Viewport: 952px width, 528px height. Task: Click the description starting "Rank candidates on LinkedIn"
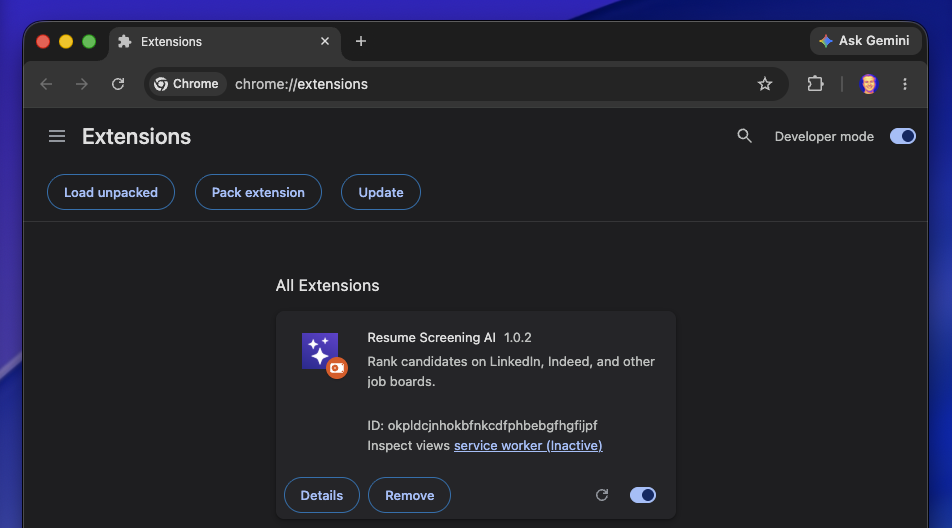click(x=511, y=371)
